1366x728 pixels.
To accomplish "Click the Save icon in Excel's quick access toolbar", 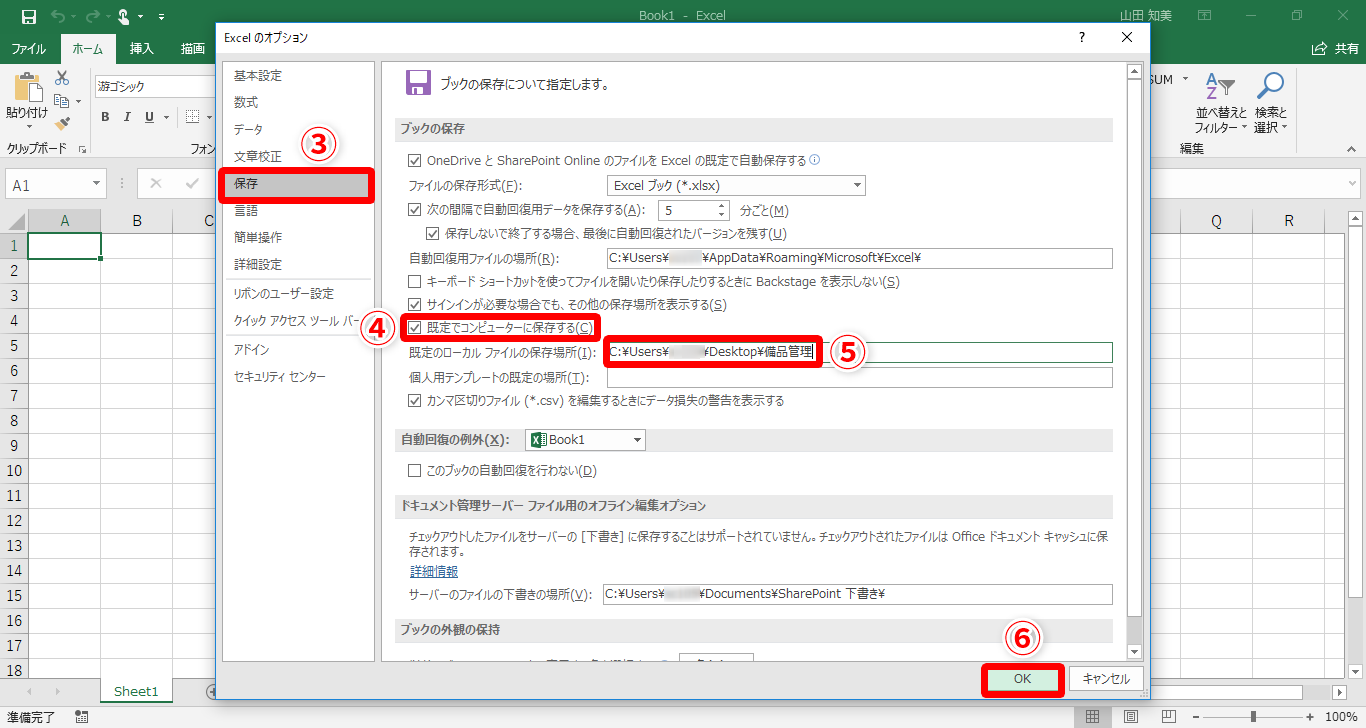I will pos(28,16).
